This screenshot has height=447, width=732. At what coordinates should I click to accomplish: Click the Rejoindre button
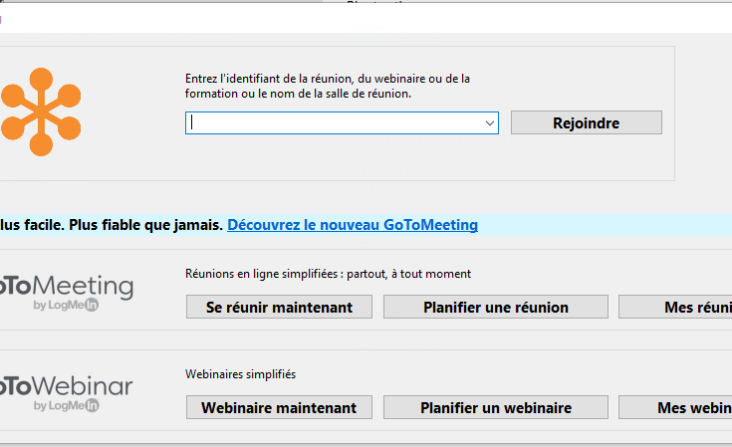[x=586, y=123]
